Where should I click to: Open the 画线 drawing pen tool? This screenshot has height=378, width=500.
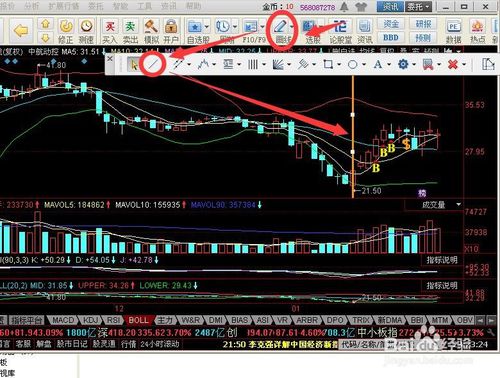[x=282, y=31]
